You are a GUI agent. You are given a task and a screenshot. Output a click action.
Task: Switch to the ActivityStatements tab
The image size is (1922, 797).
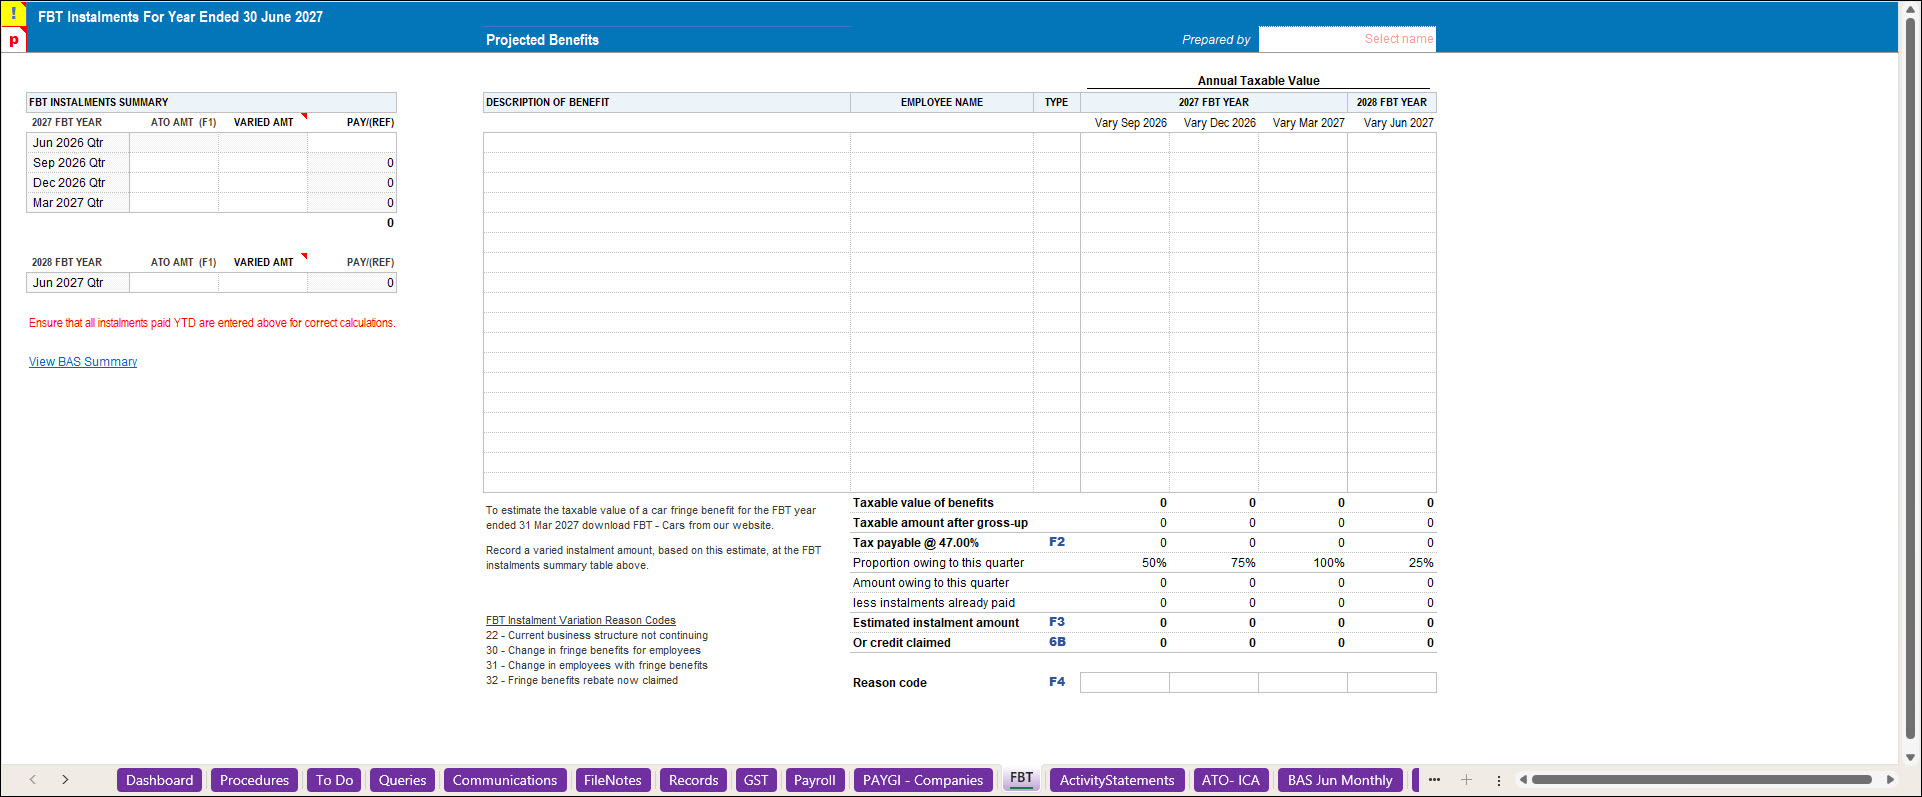tap(1117, 780)
